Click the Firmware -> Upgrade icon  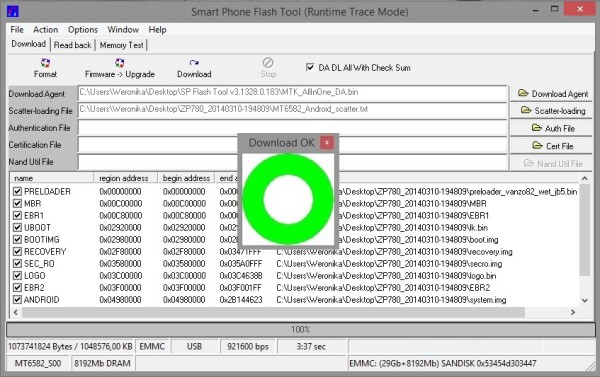tap(119, 63)
